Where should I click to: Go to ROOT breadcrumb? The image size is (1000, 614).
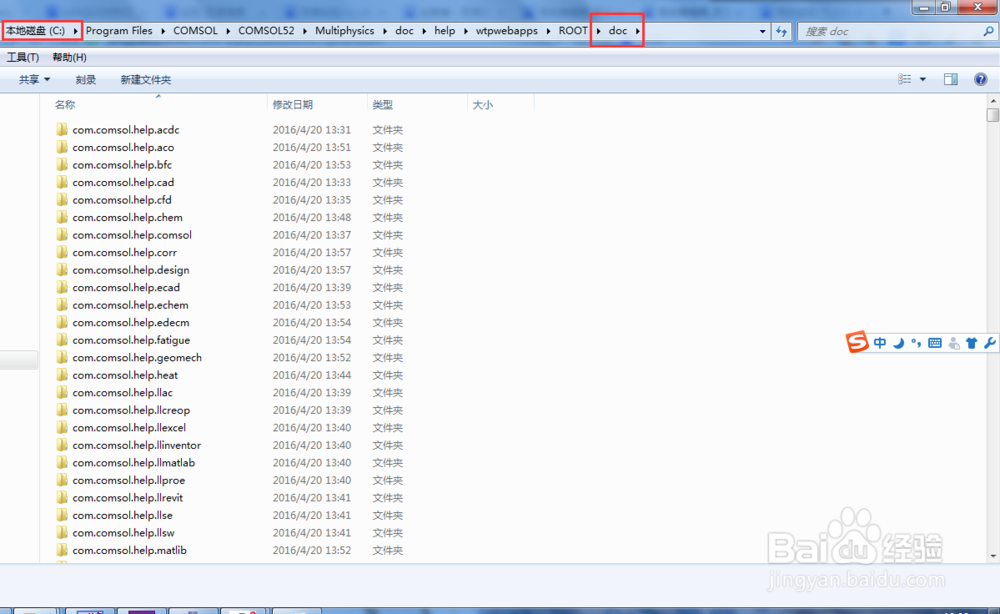pyautogui.click(x=573, y=31)
